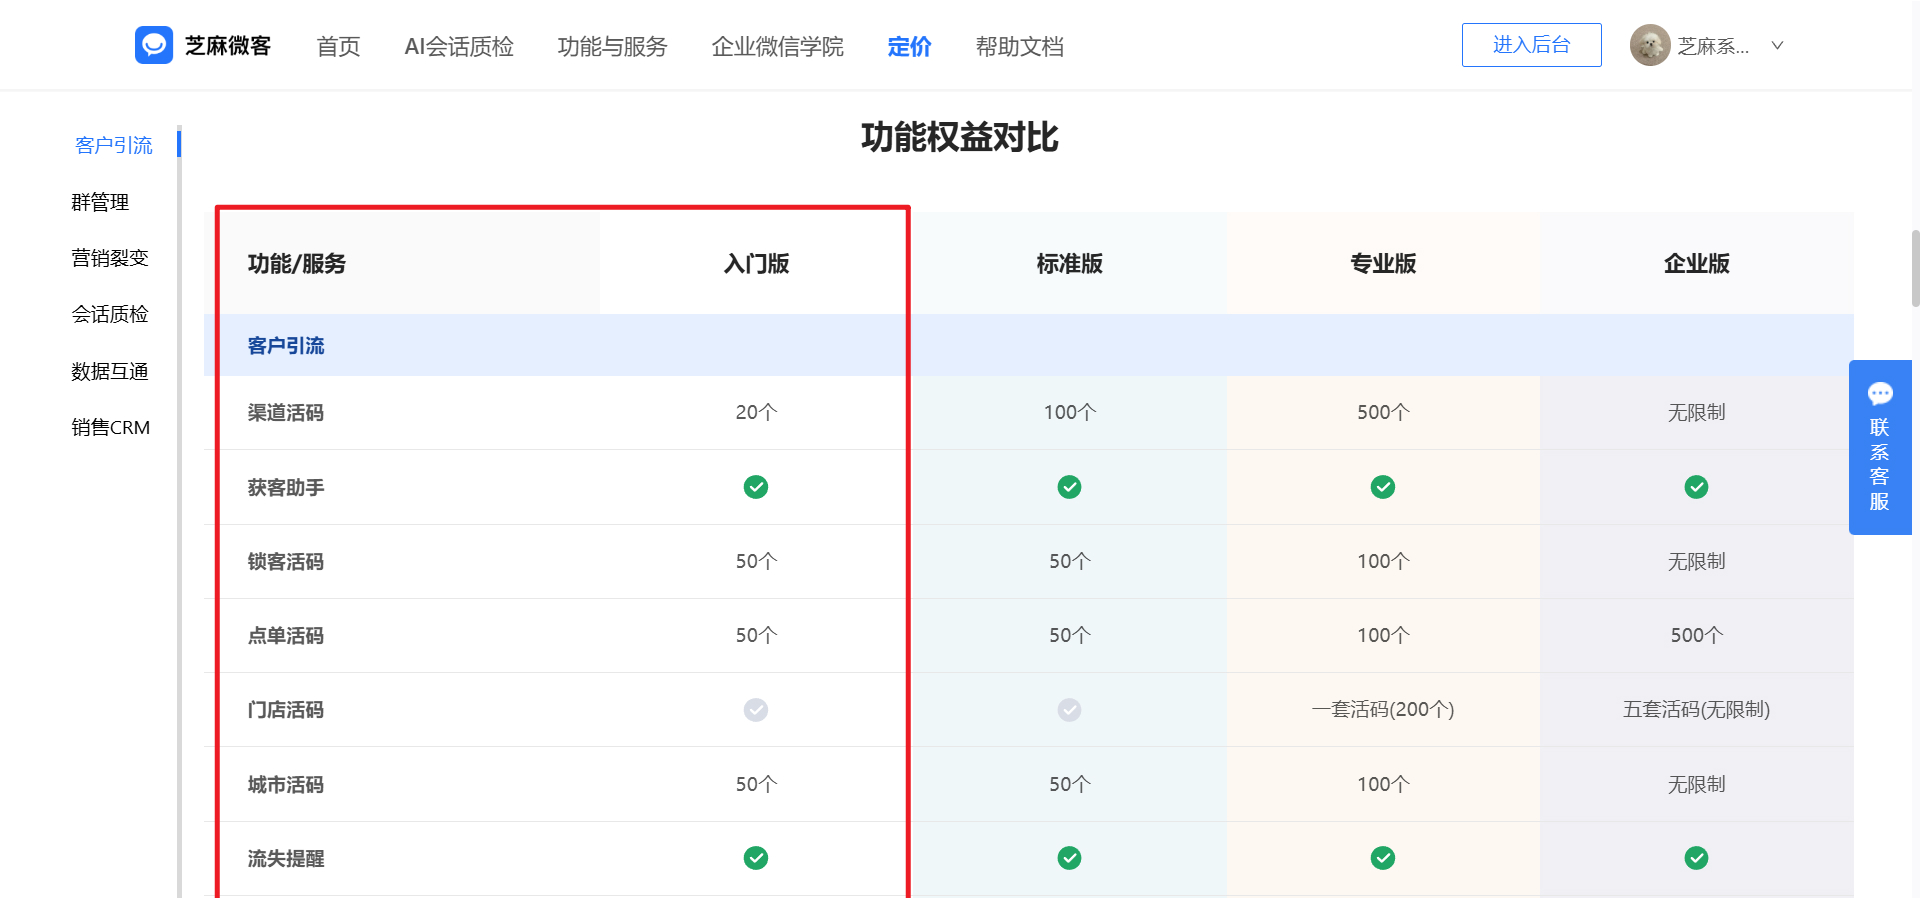1920x898 pixels.
Task: Select 销售CRM in the sidebar
Action: point(111,427)
